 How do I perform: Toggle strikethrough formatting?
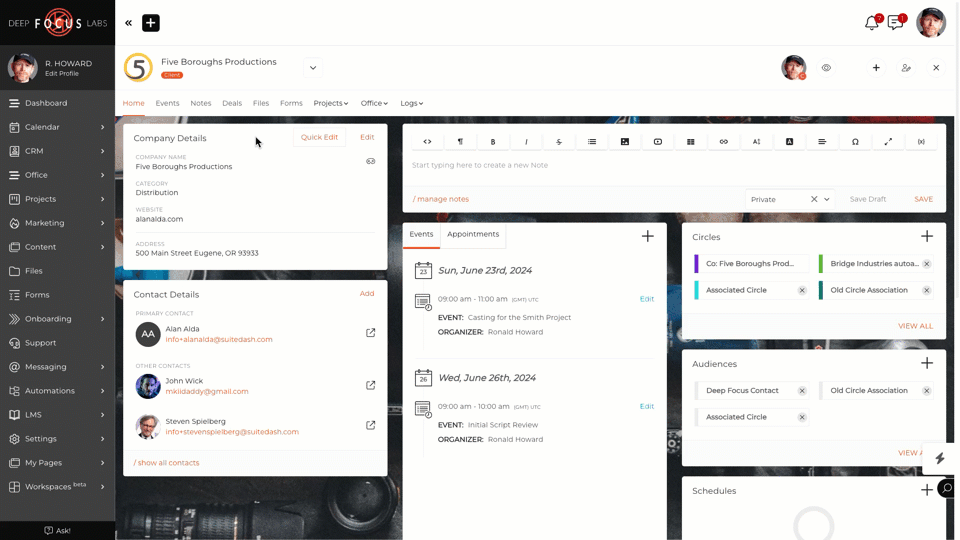click(559, 142)
